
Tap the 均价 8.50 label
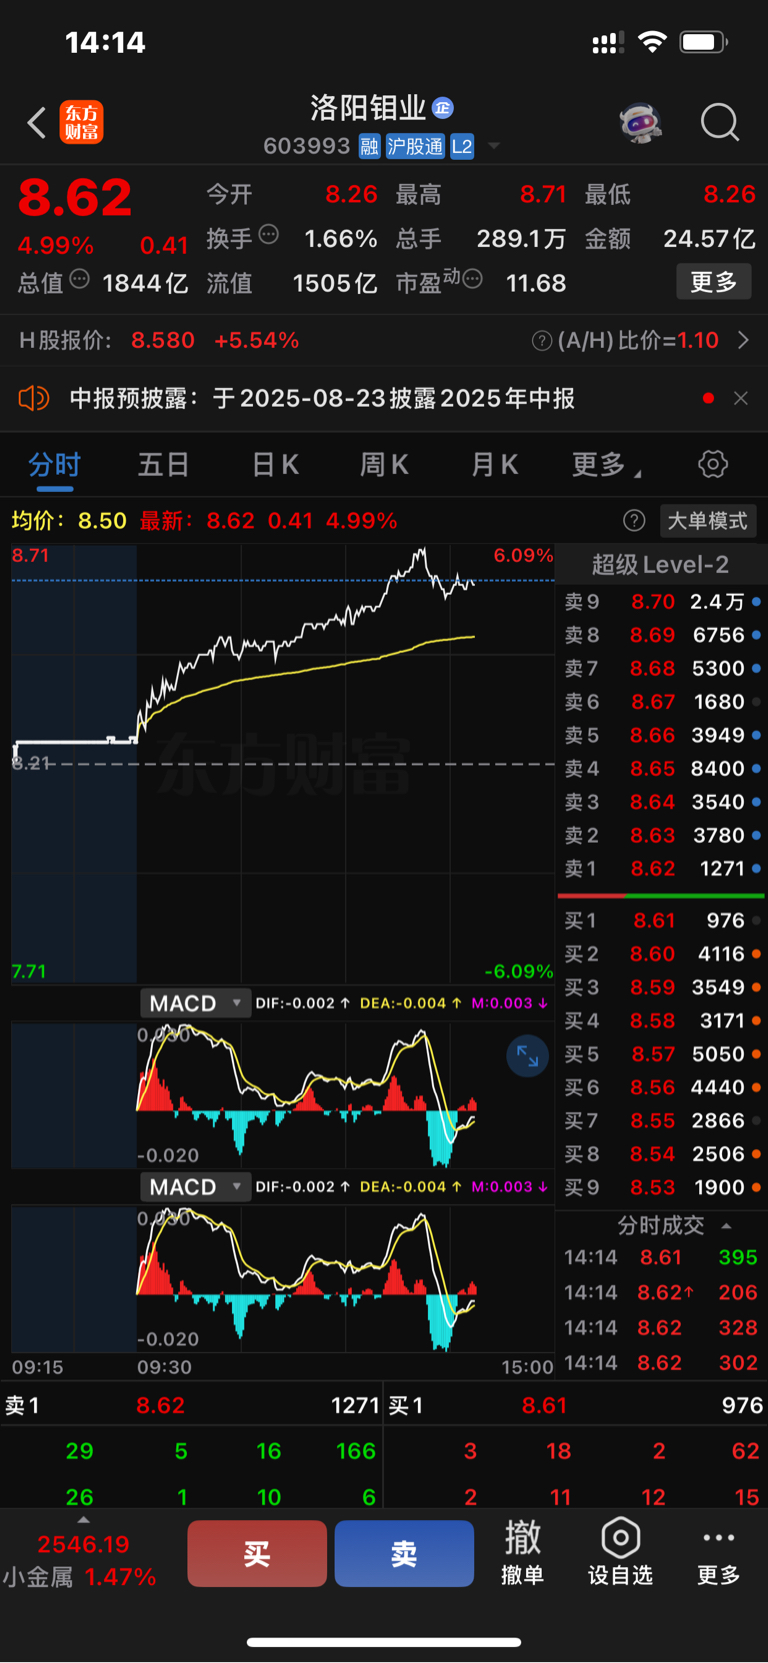[x=69, y=521]
